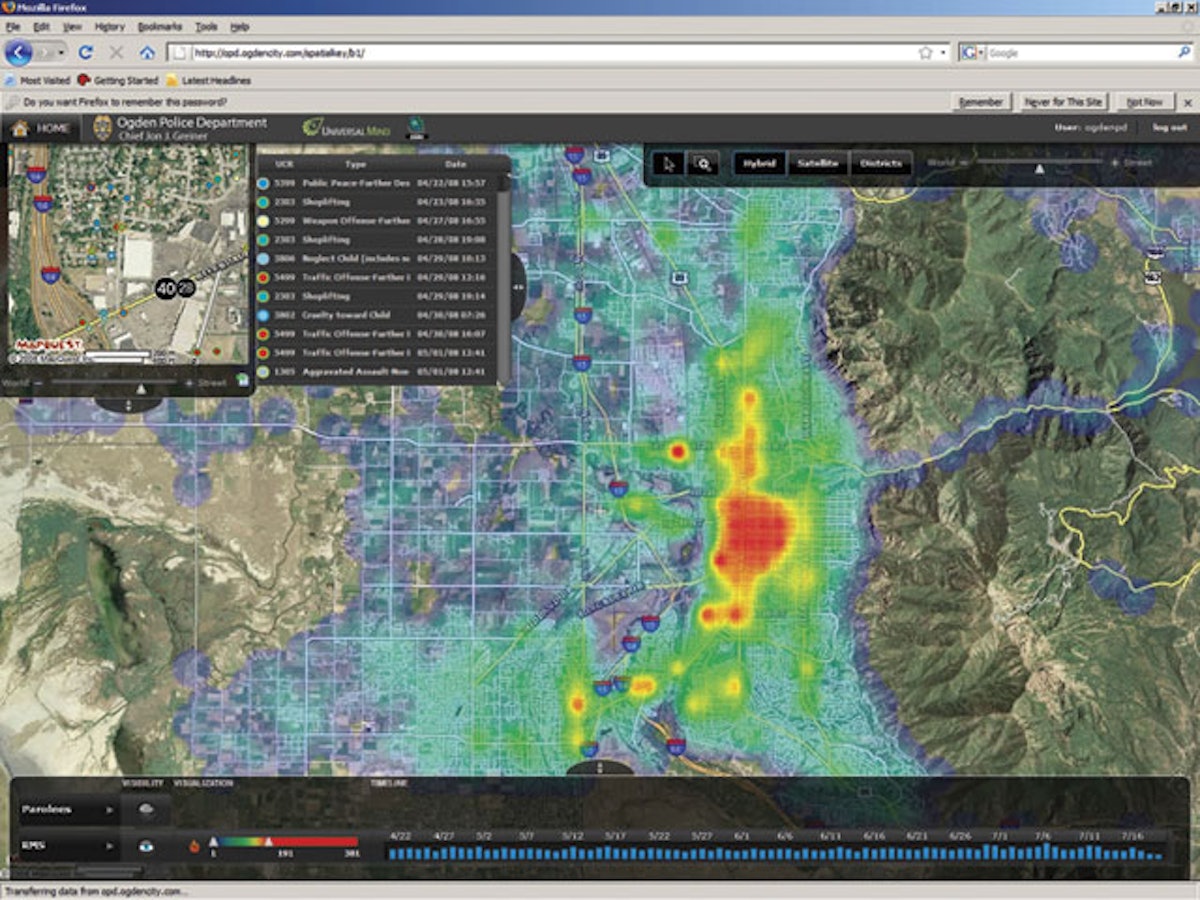Click the Never for This Site button
Viewport: 1200px width, 900px height.
pos(1064,102)
